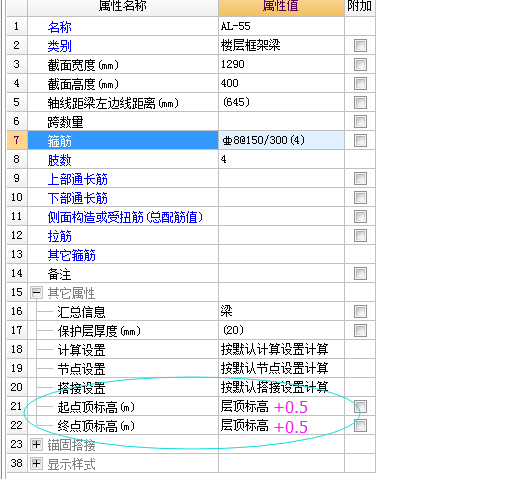The image size is (514, 479).
Task: Edit the 类别 value 楼层框架梁
Action: (281, 45)
